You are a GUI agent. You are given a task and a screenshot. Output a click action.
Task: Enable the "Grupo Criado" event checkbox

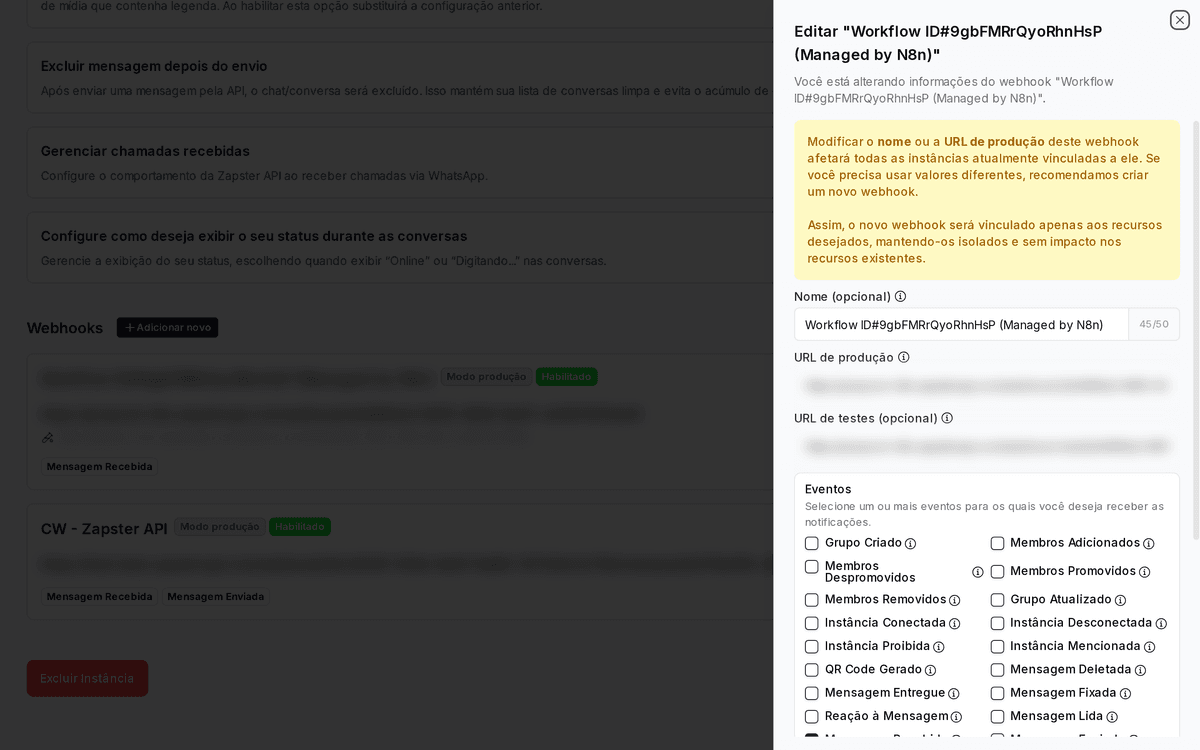pyautogui.click(x=811, y=543)
